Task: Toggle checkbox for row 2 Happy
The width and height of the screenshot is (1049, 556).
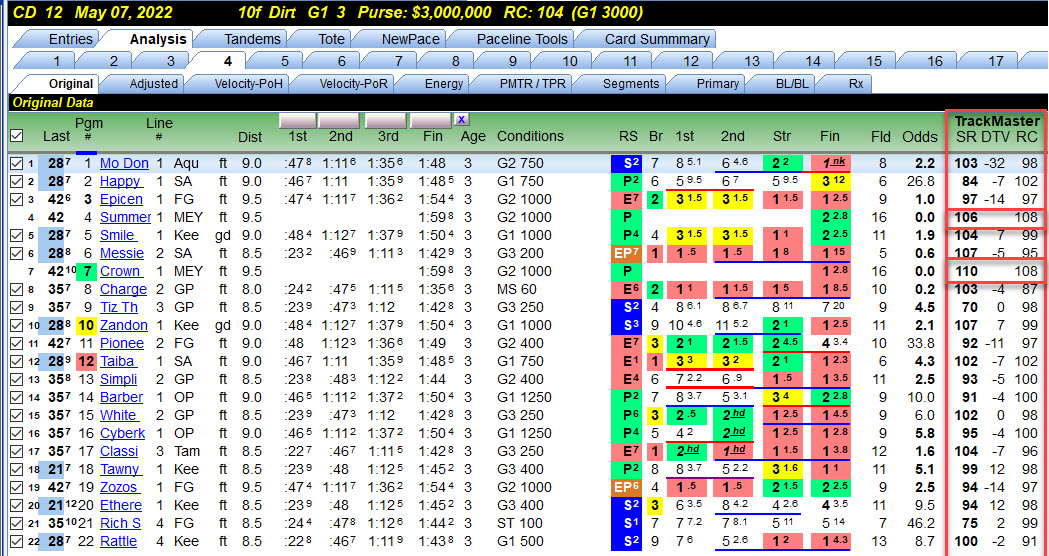Action: [16, 181]
